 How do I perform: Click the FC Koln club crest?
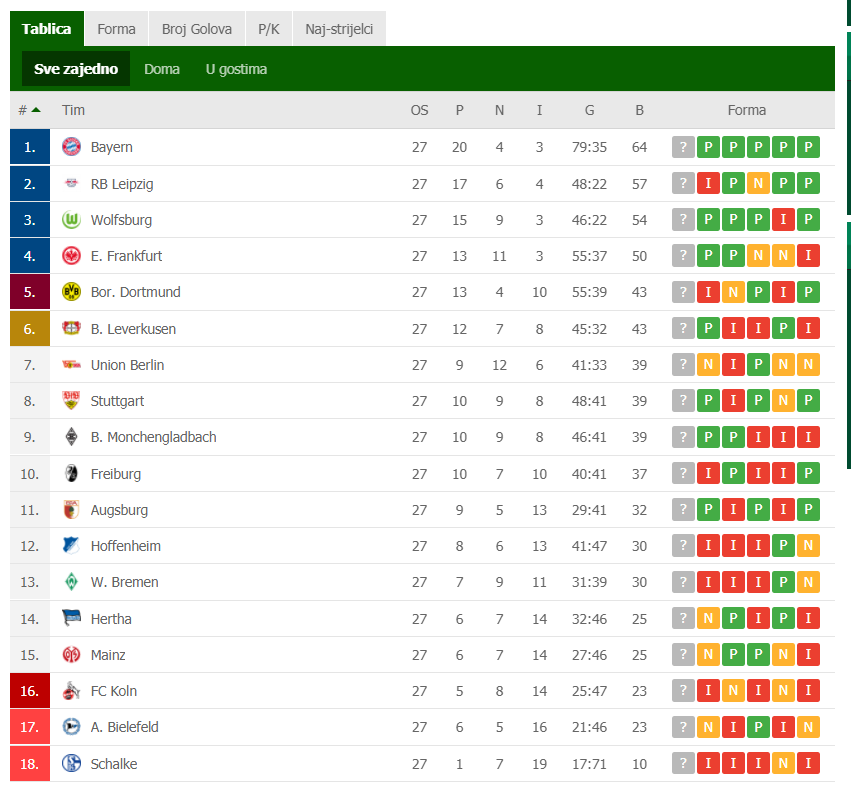pyautogui.click(x=71, y=691)
